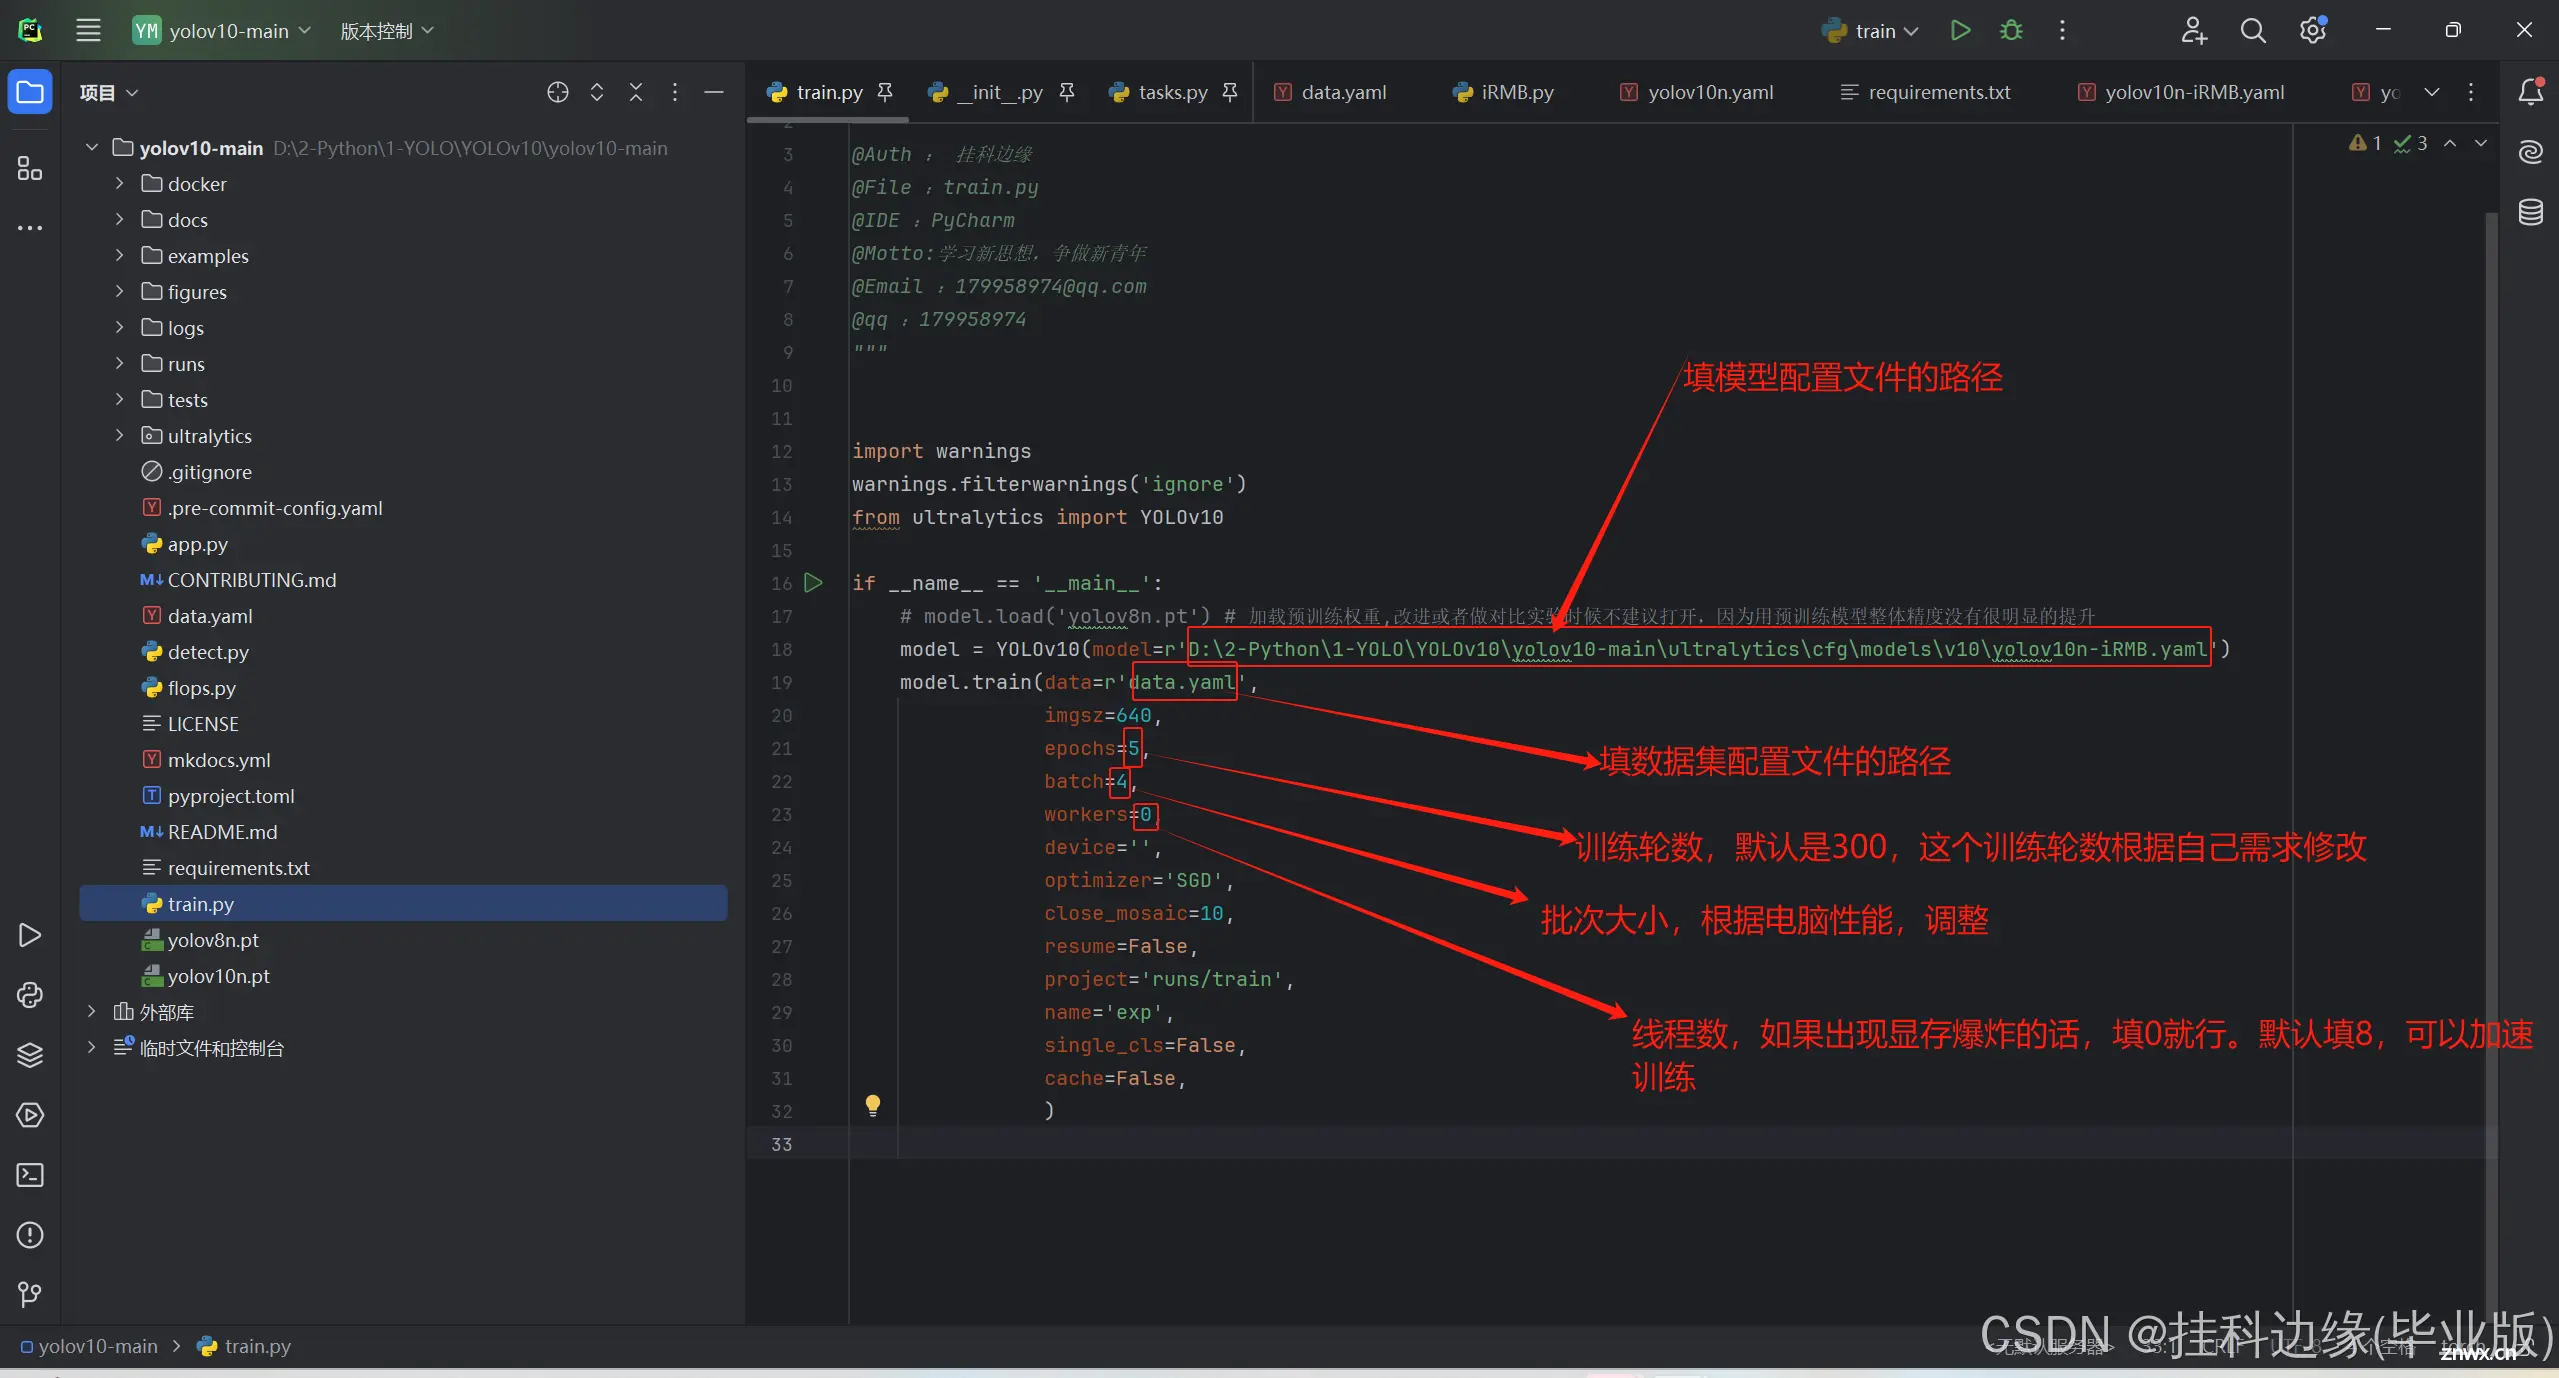Open the main hamburger menu
This screenshot has height=1378, width=2559.
pos(88,30)
